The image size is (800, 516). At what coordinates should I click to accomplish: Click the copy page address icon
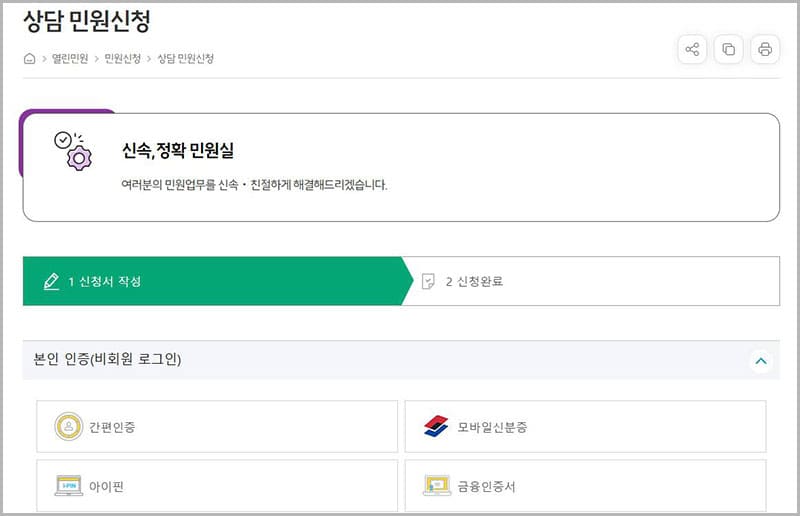[x=728, y=49]
